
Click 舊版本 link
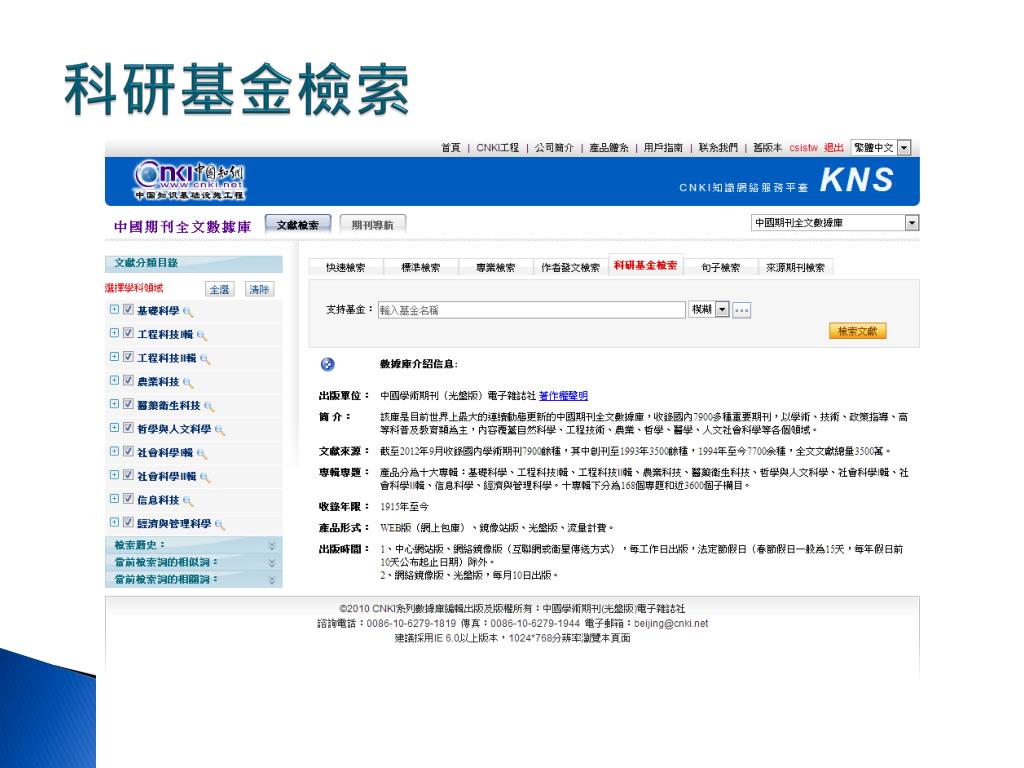pos(767,148)
